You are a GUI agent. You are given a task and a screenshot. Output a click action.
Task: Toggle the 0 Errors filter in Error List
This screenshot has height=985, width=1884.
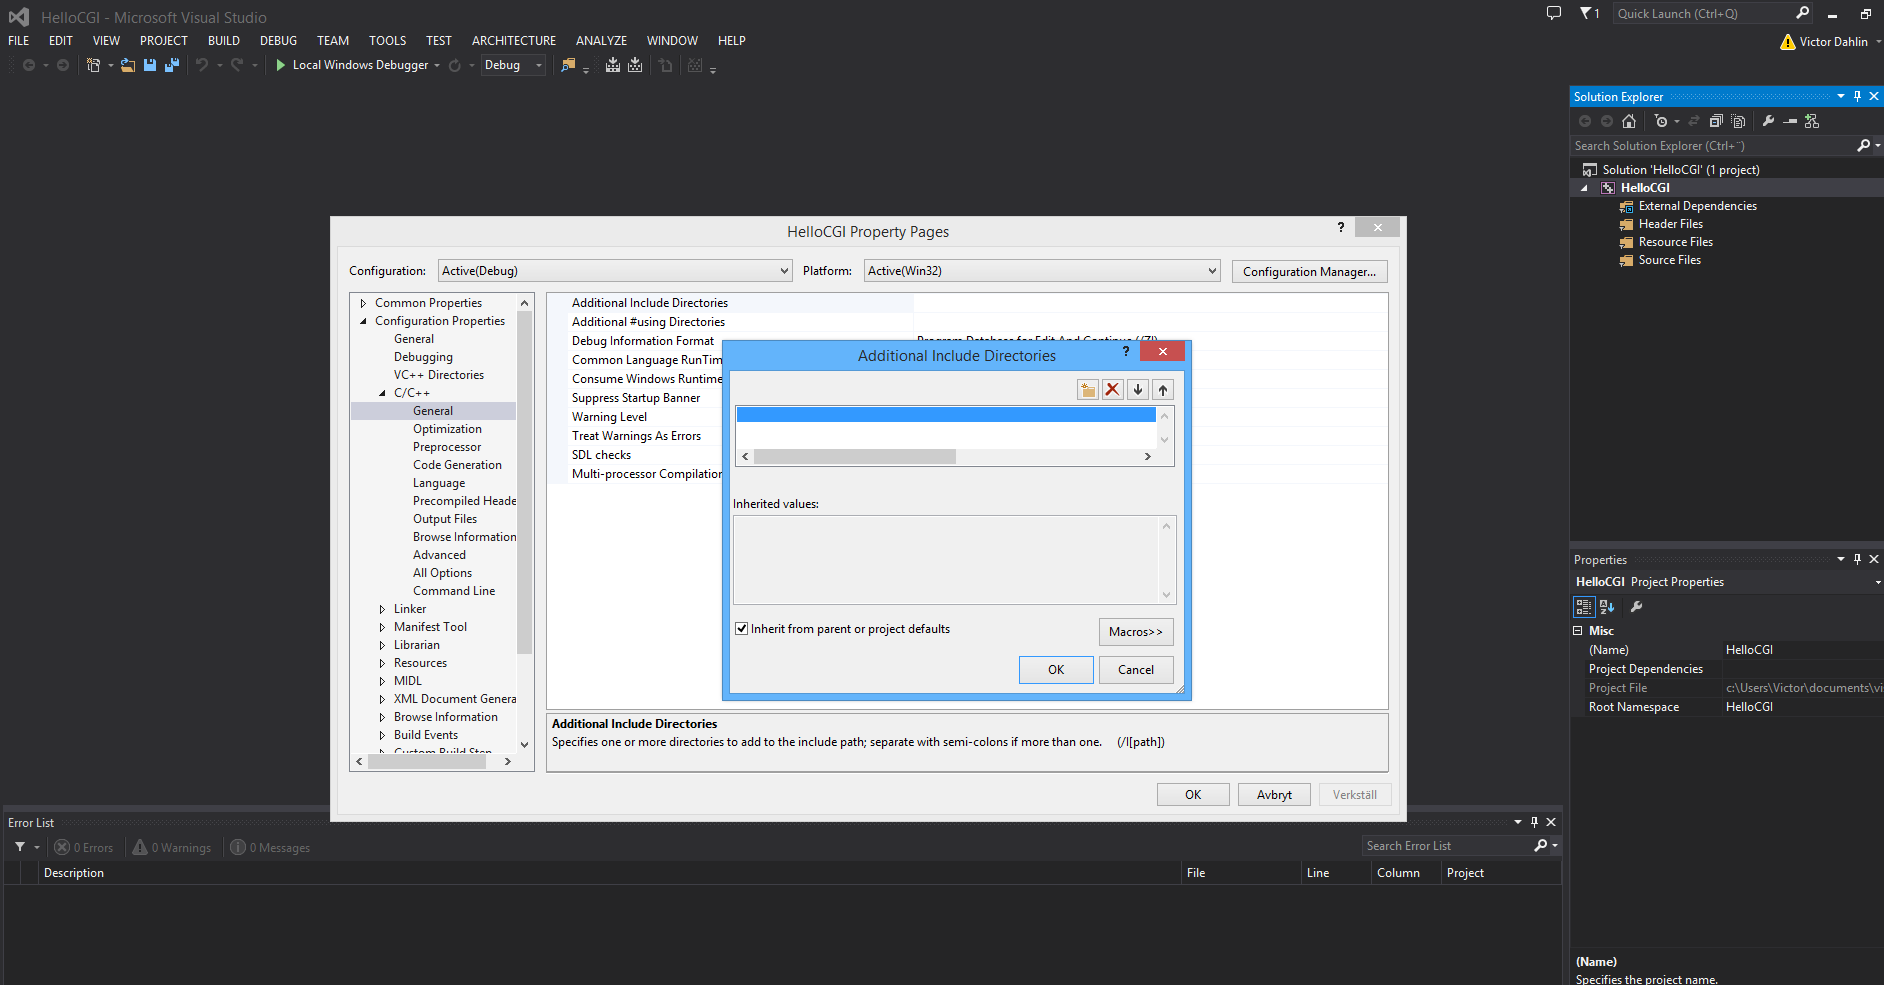pos(84,848)
